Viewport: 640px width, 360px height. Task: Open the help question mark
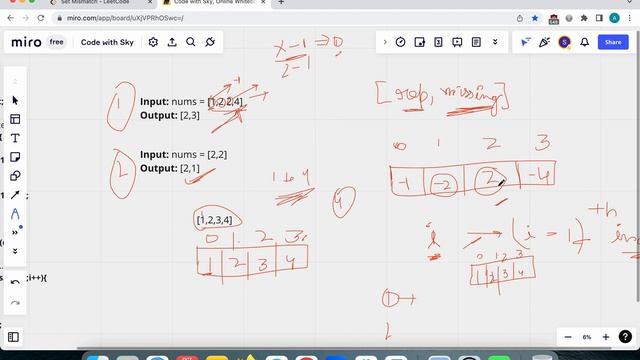(x=625, y=337)
